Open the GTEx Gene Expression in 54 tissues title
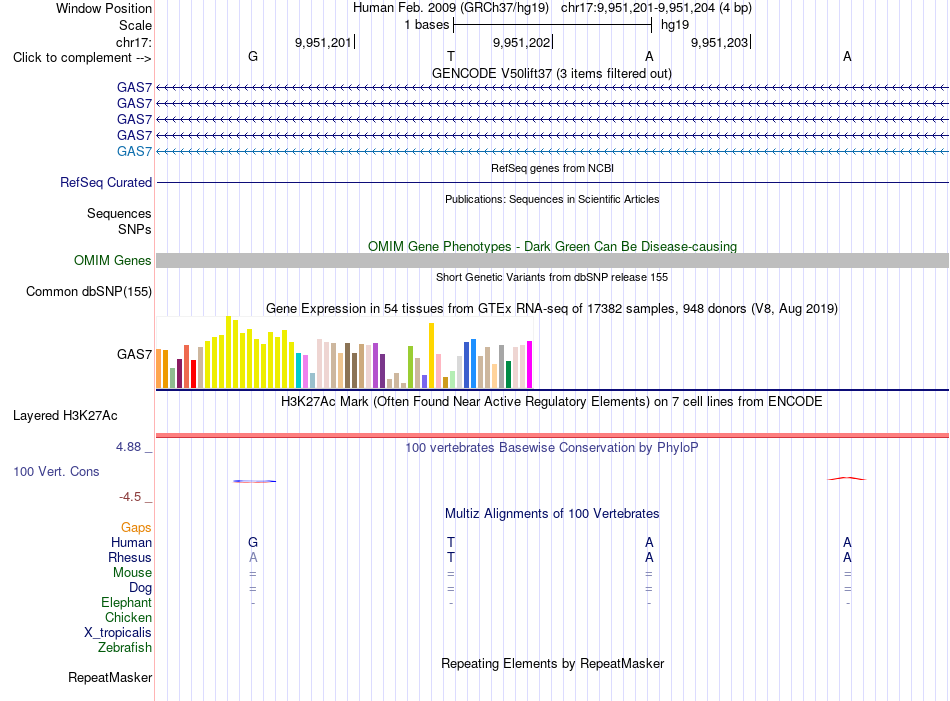The height and width of the screenshot is (701, 950). click(552, 308)
